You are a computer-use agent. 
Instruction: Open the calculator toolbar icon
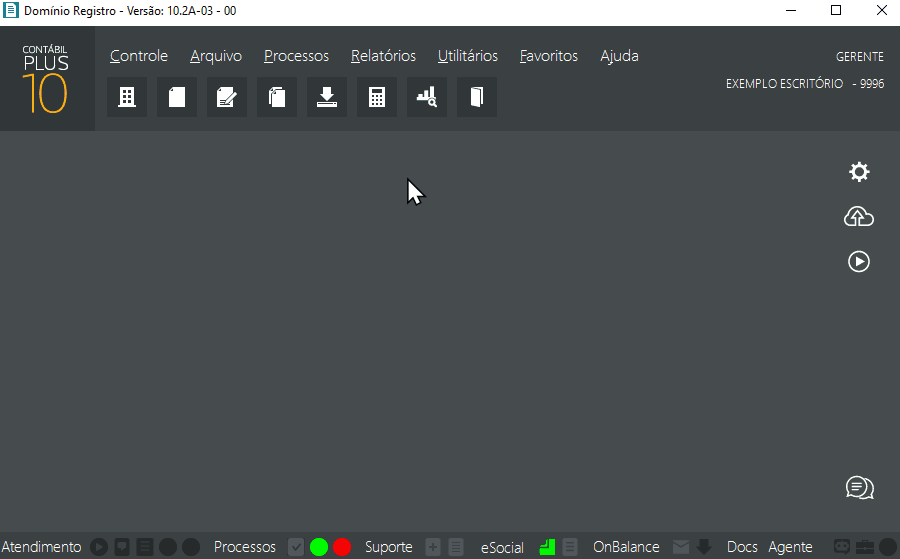tap(377, 97)
